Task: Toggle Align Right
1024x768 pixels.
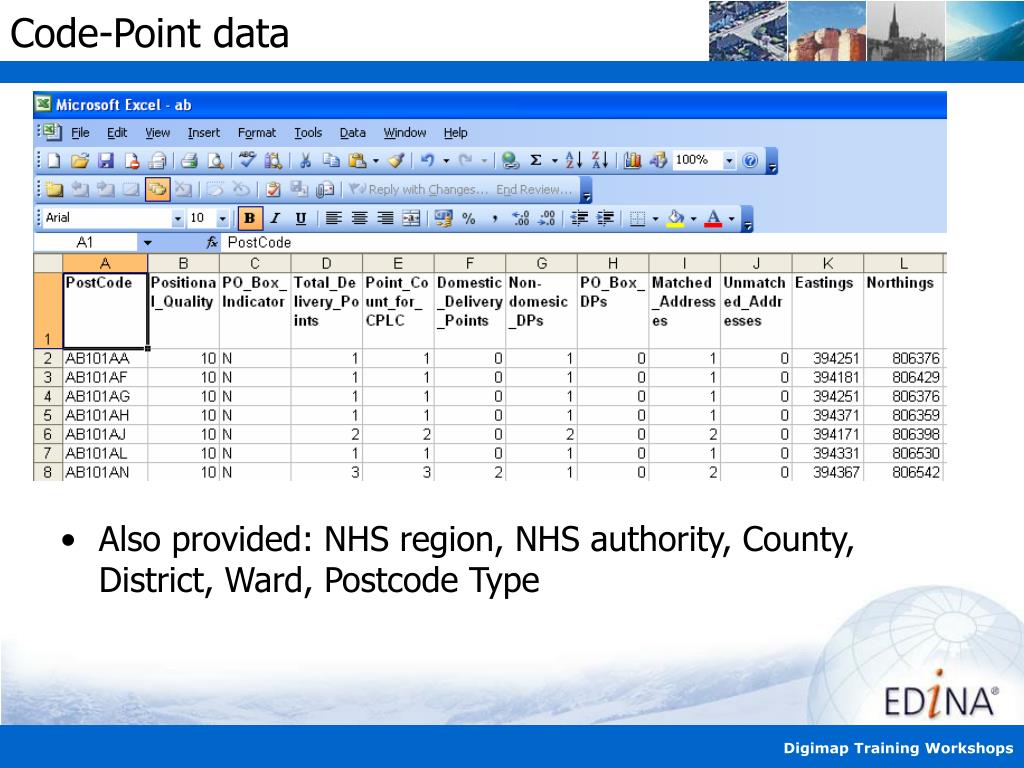Action: 385,218
